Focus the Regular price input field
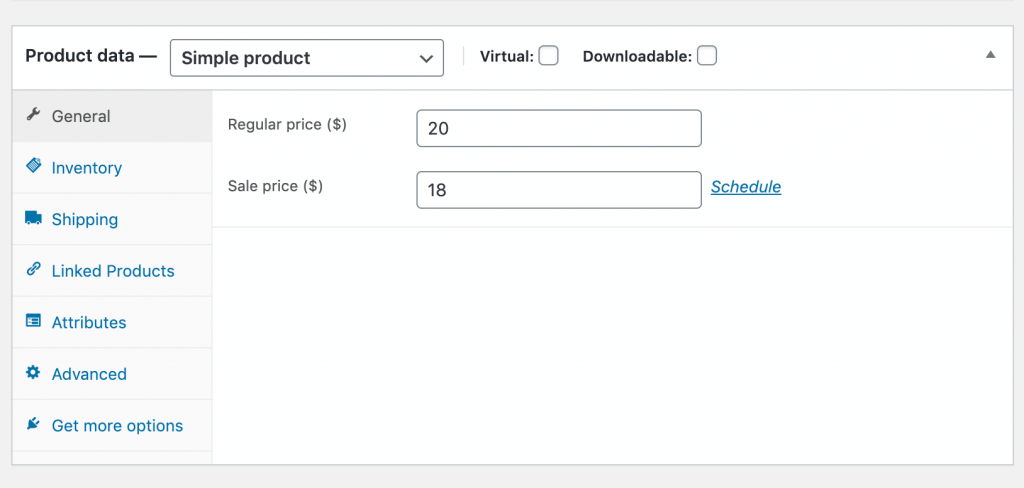The image size is (1024, 488). tap(559, 128)
